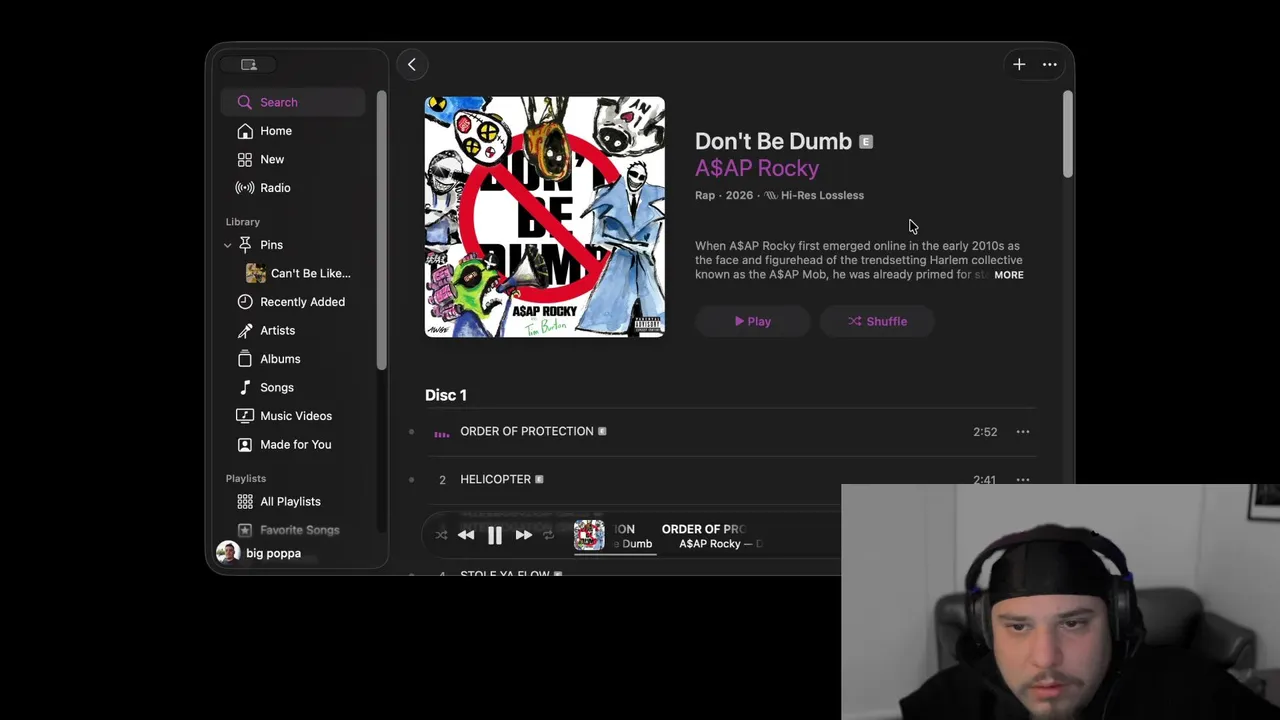Toggle shuffle in the mini player
Image resolution: width=1280 pixels, height=720 pixels.
click(441, 535)
